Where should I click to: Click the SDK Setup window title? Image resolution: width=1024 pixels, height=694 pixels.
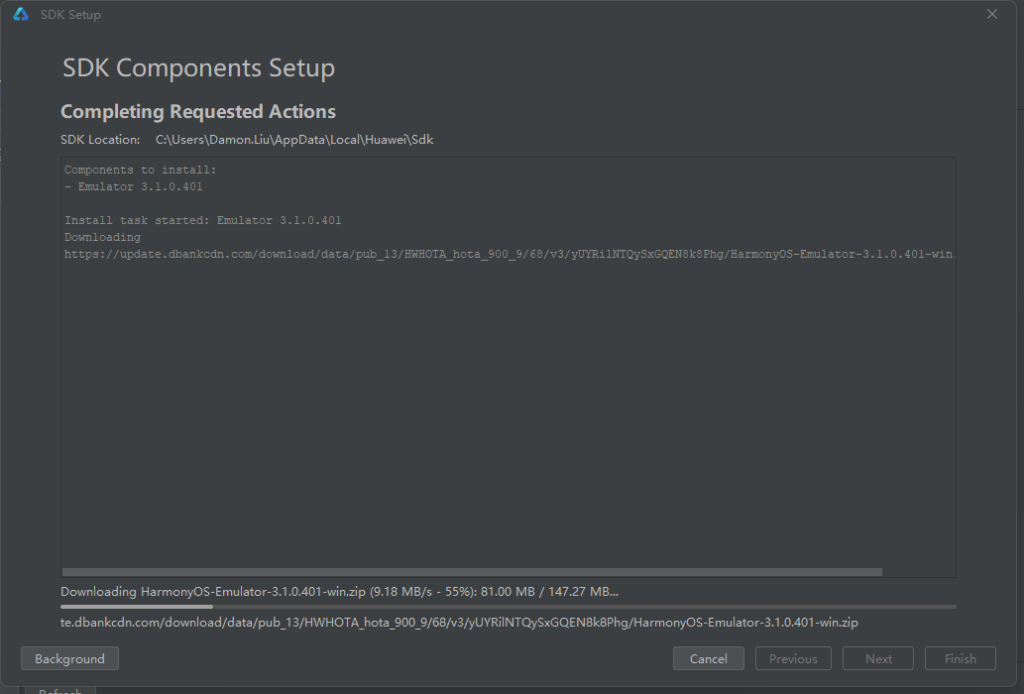[70, 15]
